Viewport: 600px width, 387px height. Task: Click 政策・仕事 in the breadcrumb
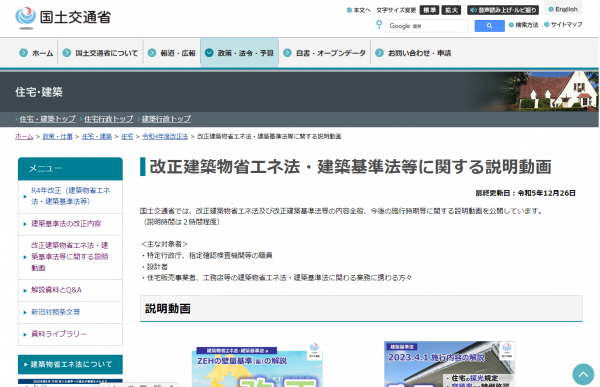click(57, 136)
